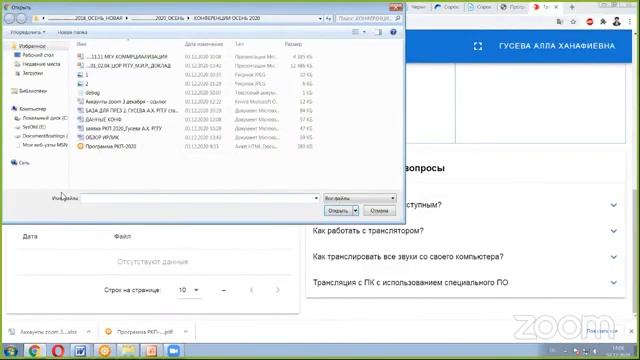Click the Windows Start button

tap(11, 351)
